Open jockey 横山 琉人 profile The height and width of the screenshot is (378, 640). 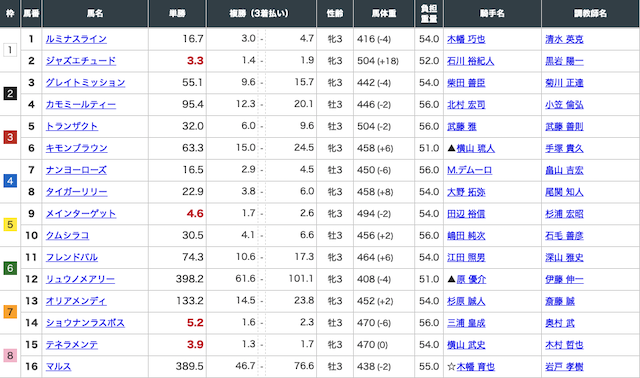click(x=476, y=148)
